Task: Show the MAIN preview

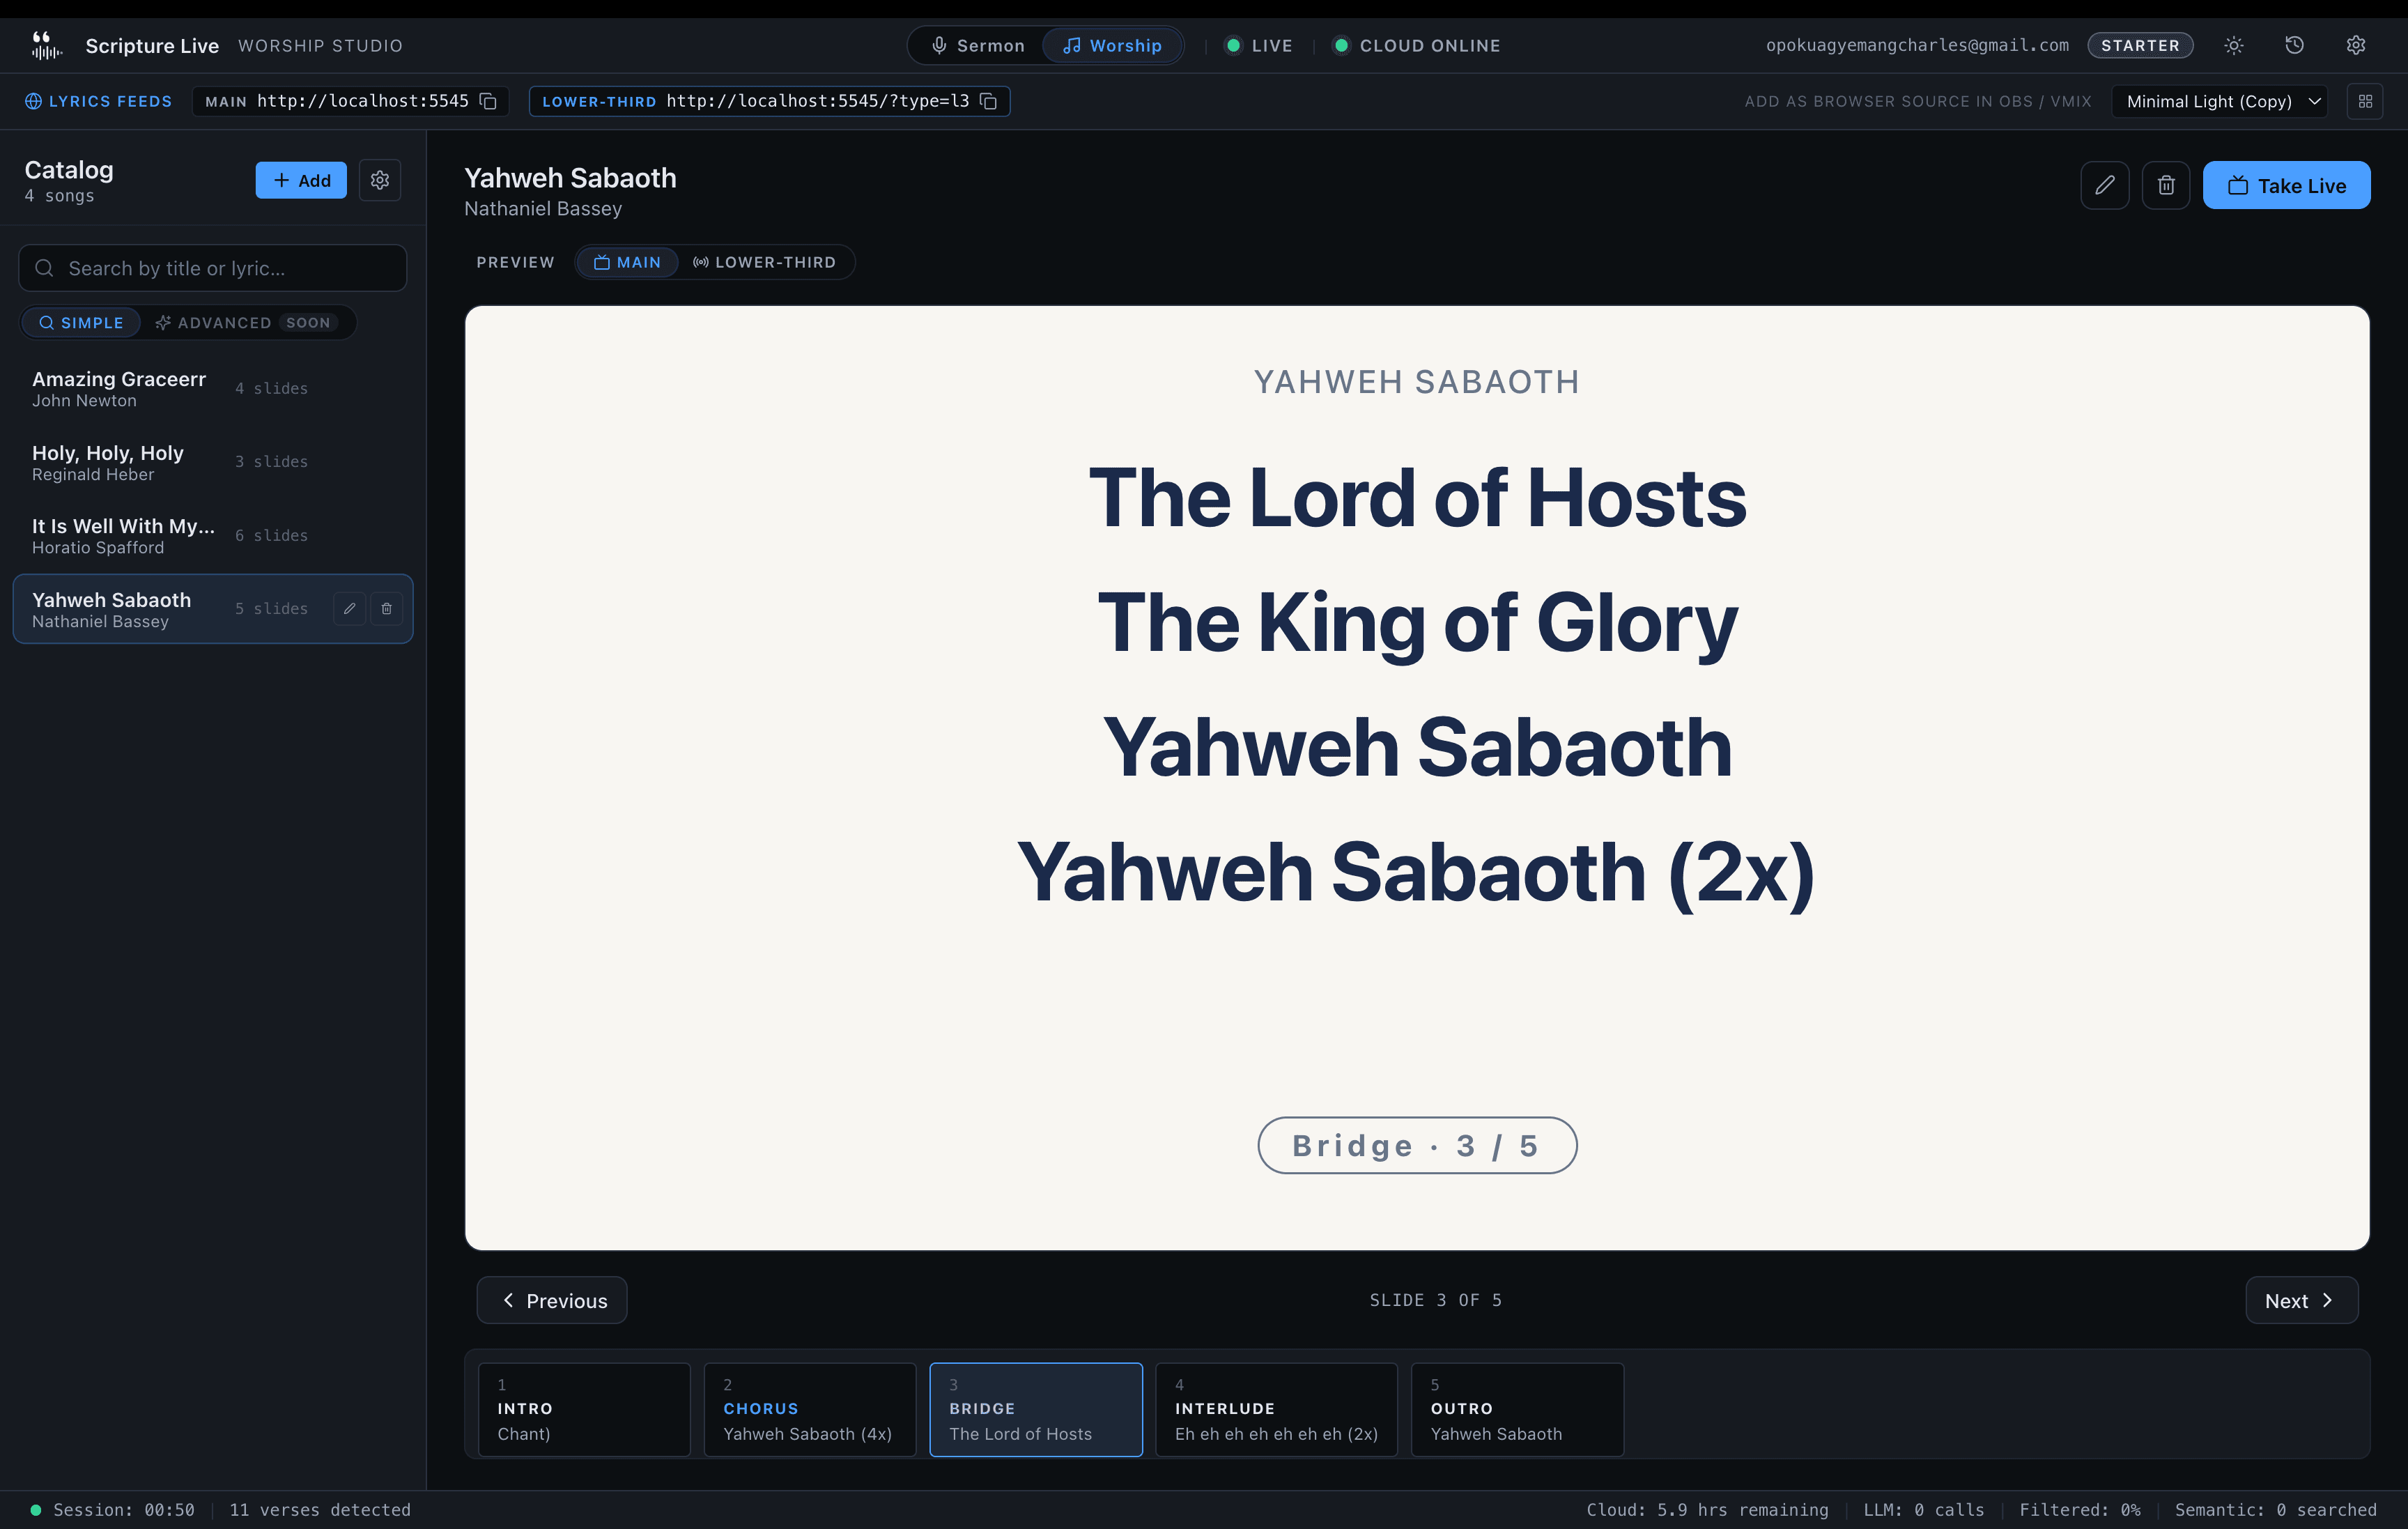Action: 627,262
